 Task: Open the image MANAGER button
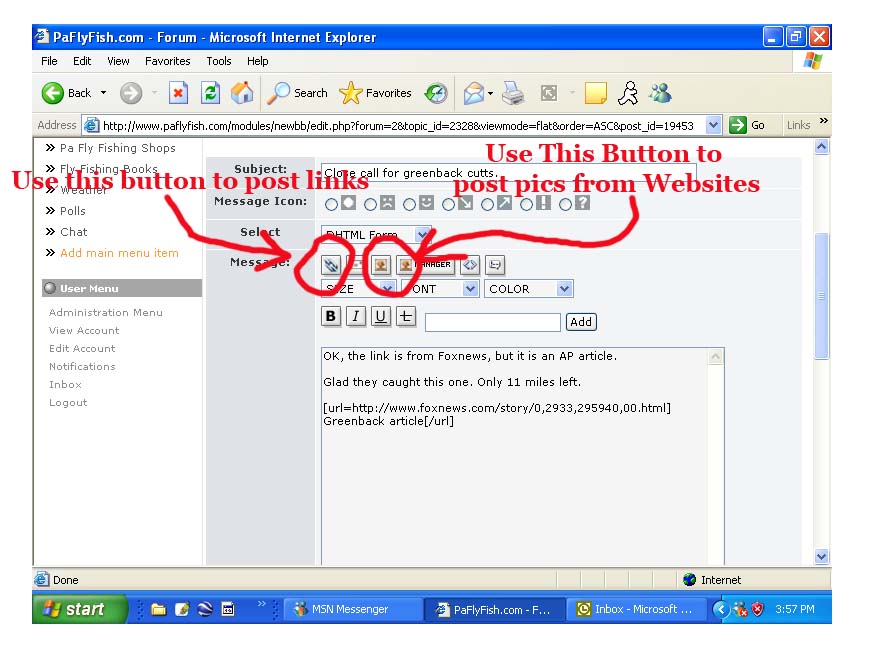pyautogui.click(x=426, y=265)
